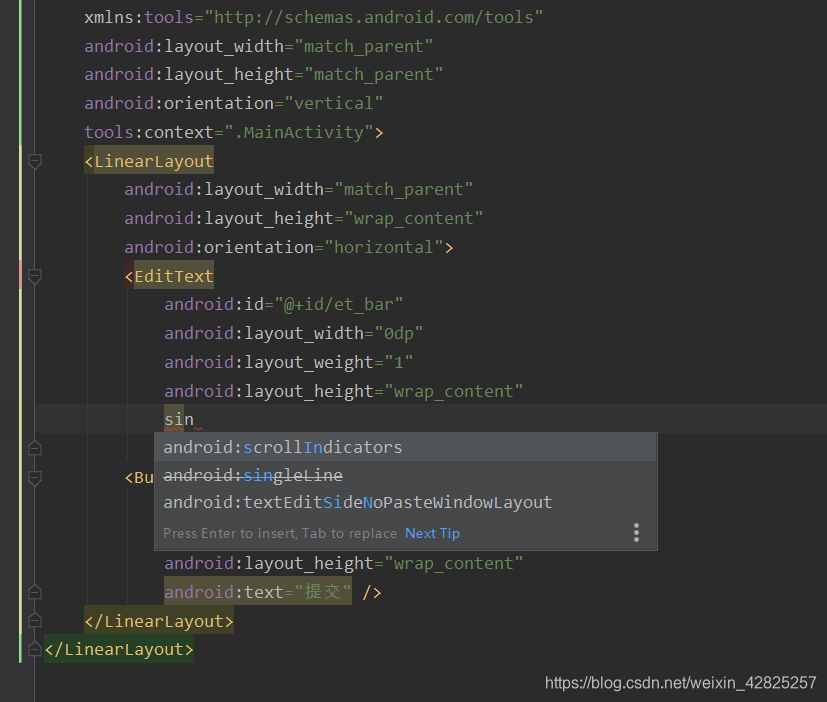This screenshot has height=702, width=827.
Task: Click the "@+id/et_bar" id value
Action: pyautogui.click(x=339, y=304)
